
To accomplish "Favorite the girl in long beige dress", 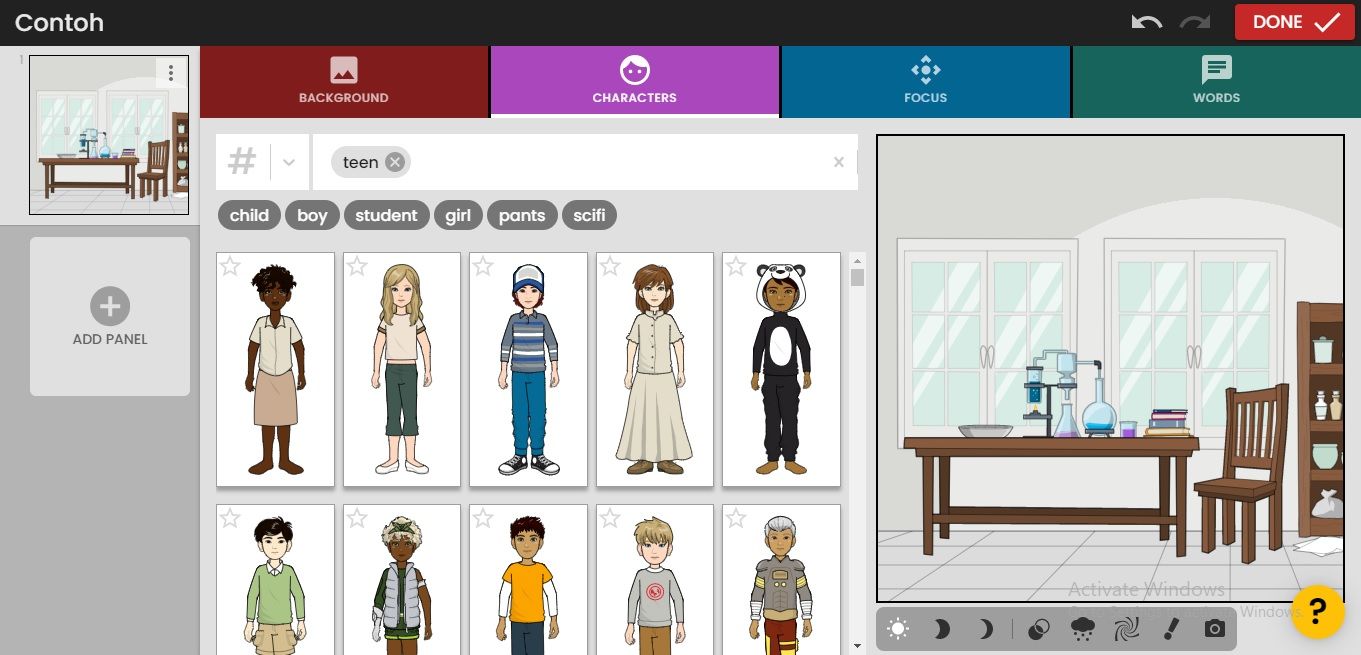I will (610, 266).
